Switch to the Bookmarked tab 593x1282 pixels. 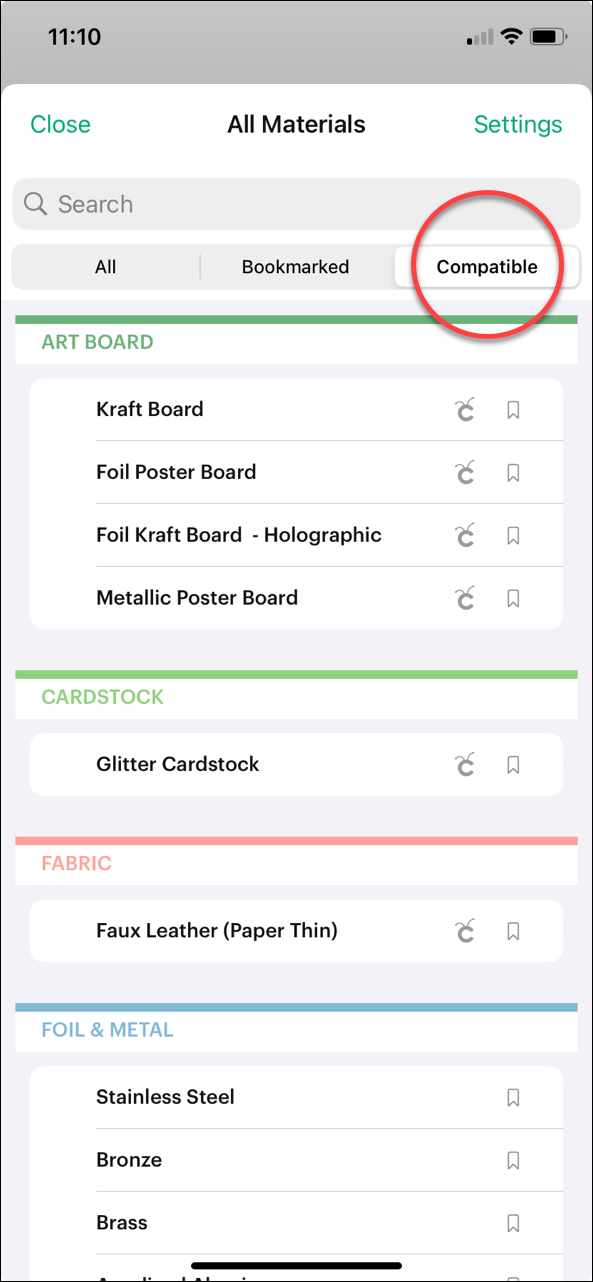coord(295,266)
